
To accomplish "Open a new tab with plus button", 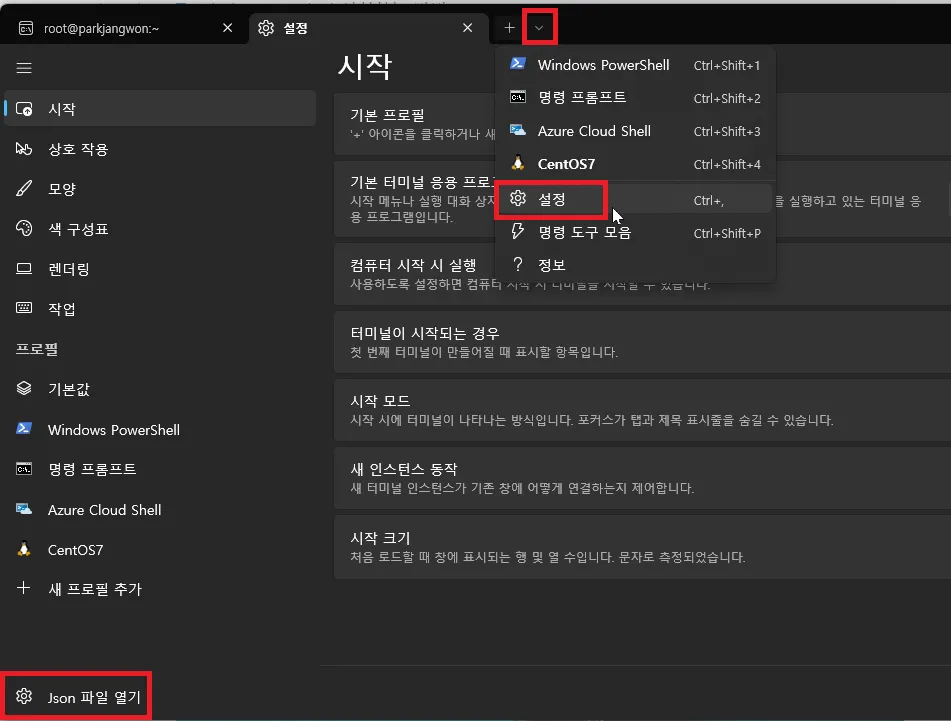I will pyautogui.click(x=509, y=28).
